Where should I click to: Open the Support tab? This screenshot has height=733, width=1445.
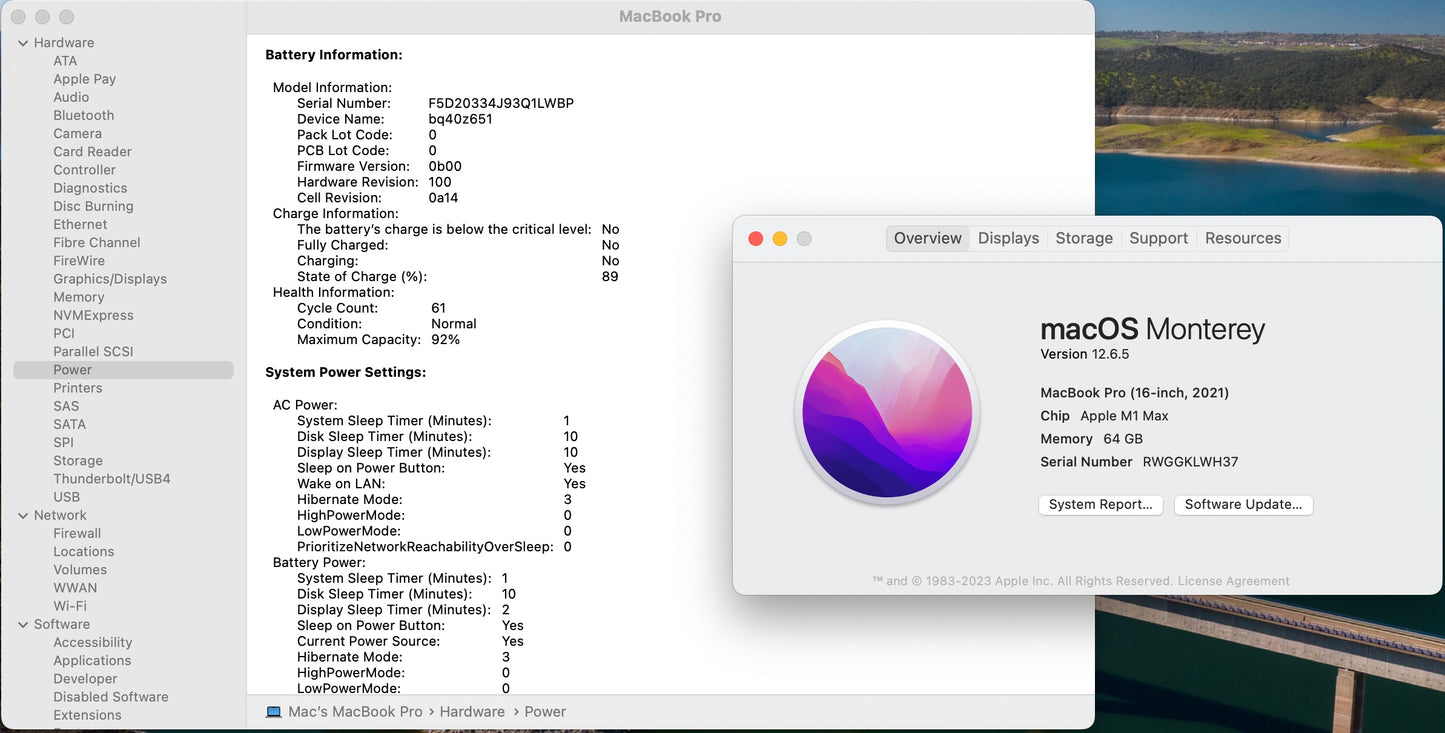[x=1158, y=238]
